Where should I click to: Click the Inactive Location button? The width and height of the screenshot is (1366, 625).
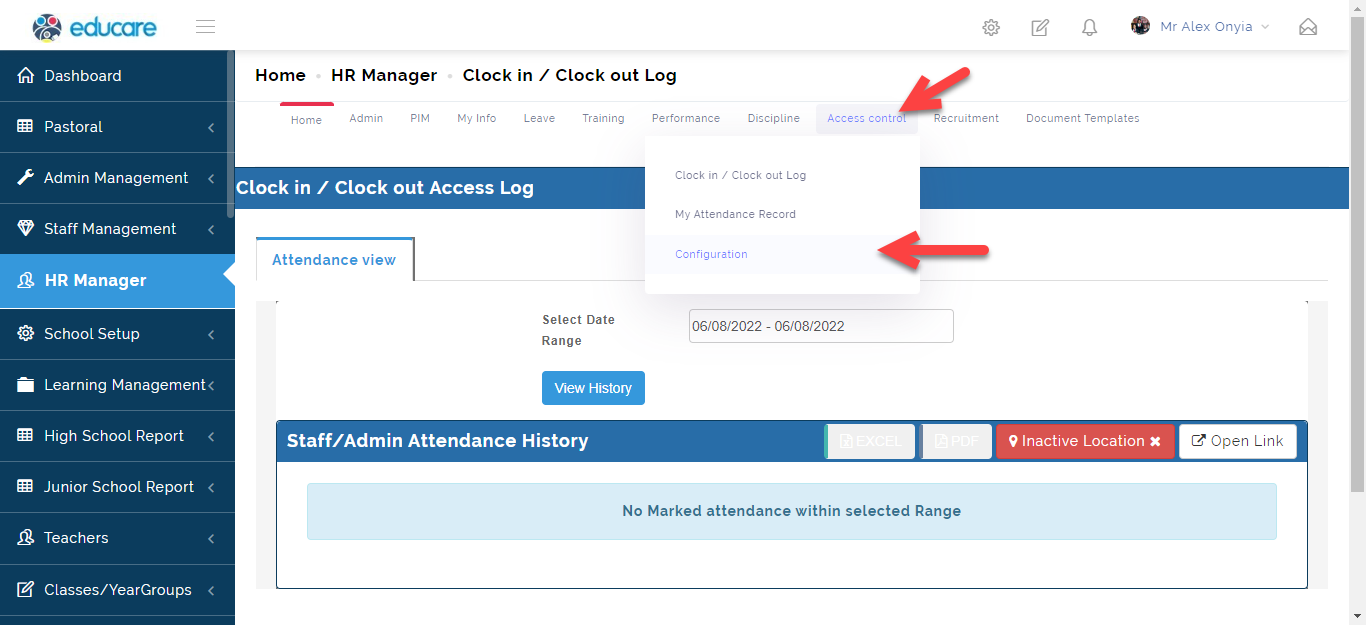pos(1085,441)
